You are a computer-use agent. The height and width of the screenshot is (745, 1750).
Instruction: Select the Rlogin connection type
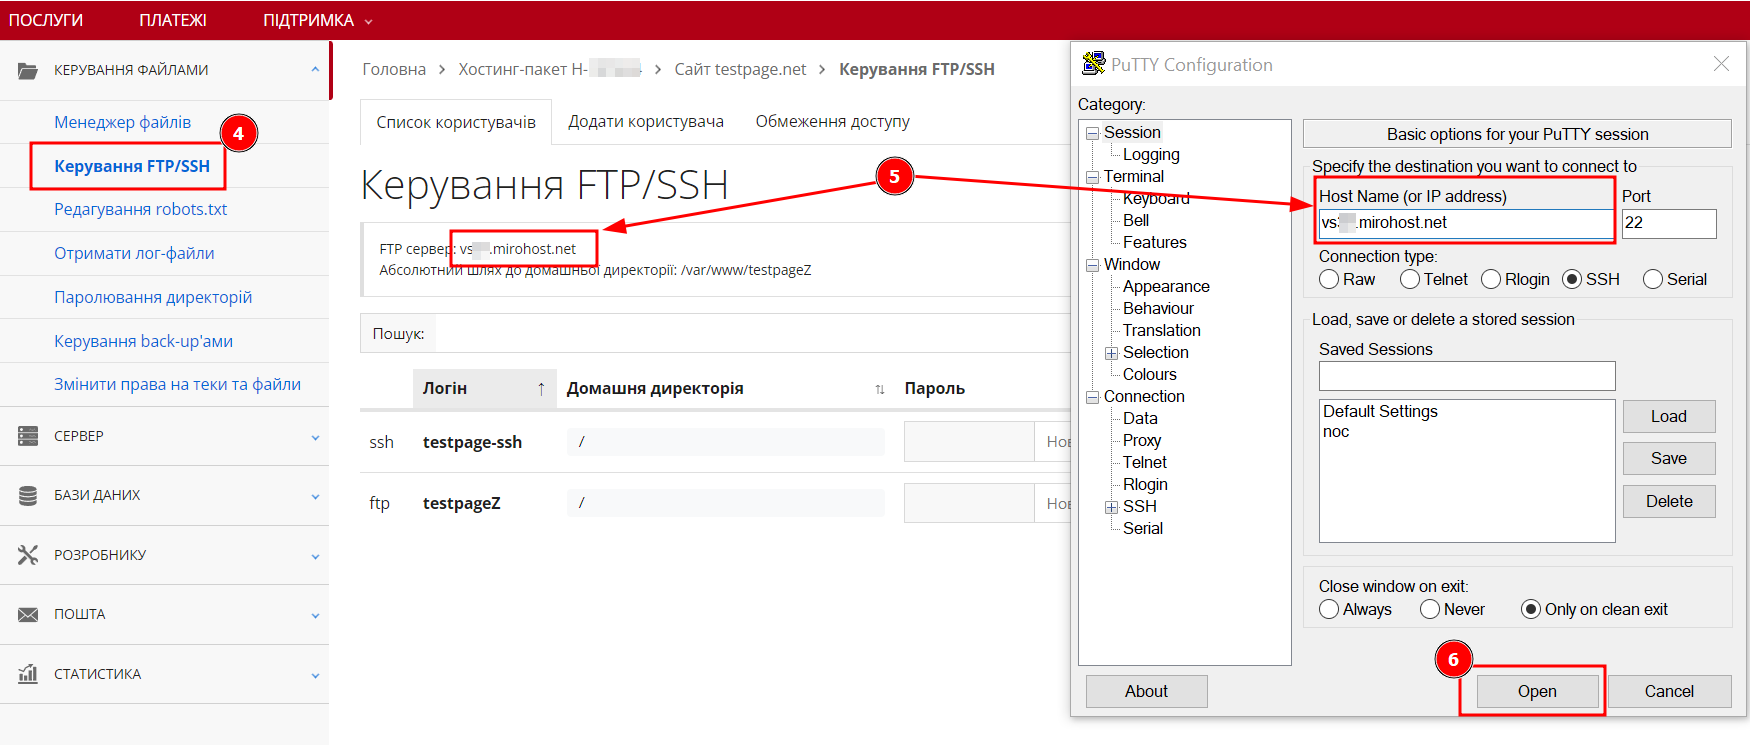tap(1491, 280)
